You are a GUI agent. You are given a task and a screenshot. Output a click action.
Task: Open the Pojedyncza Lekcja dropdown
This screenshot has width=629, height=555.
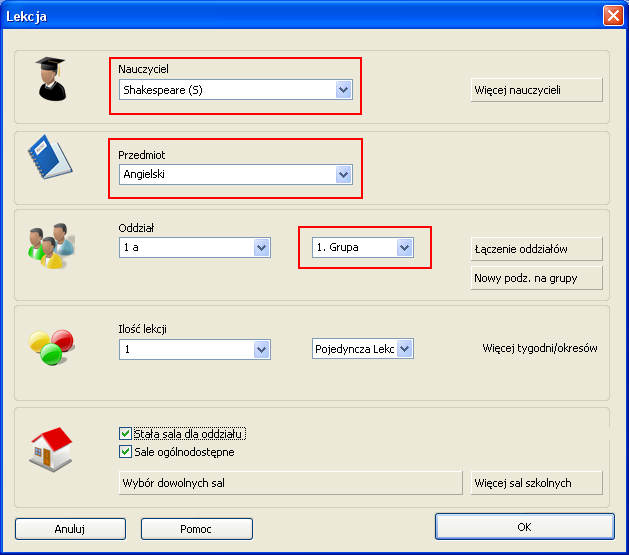coord(363,349)
